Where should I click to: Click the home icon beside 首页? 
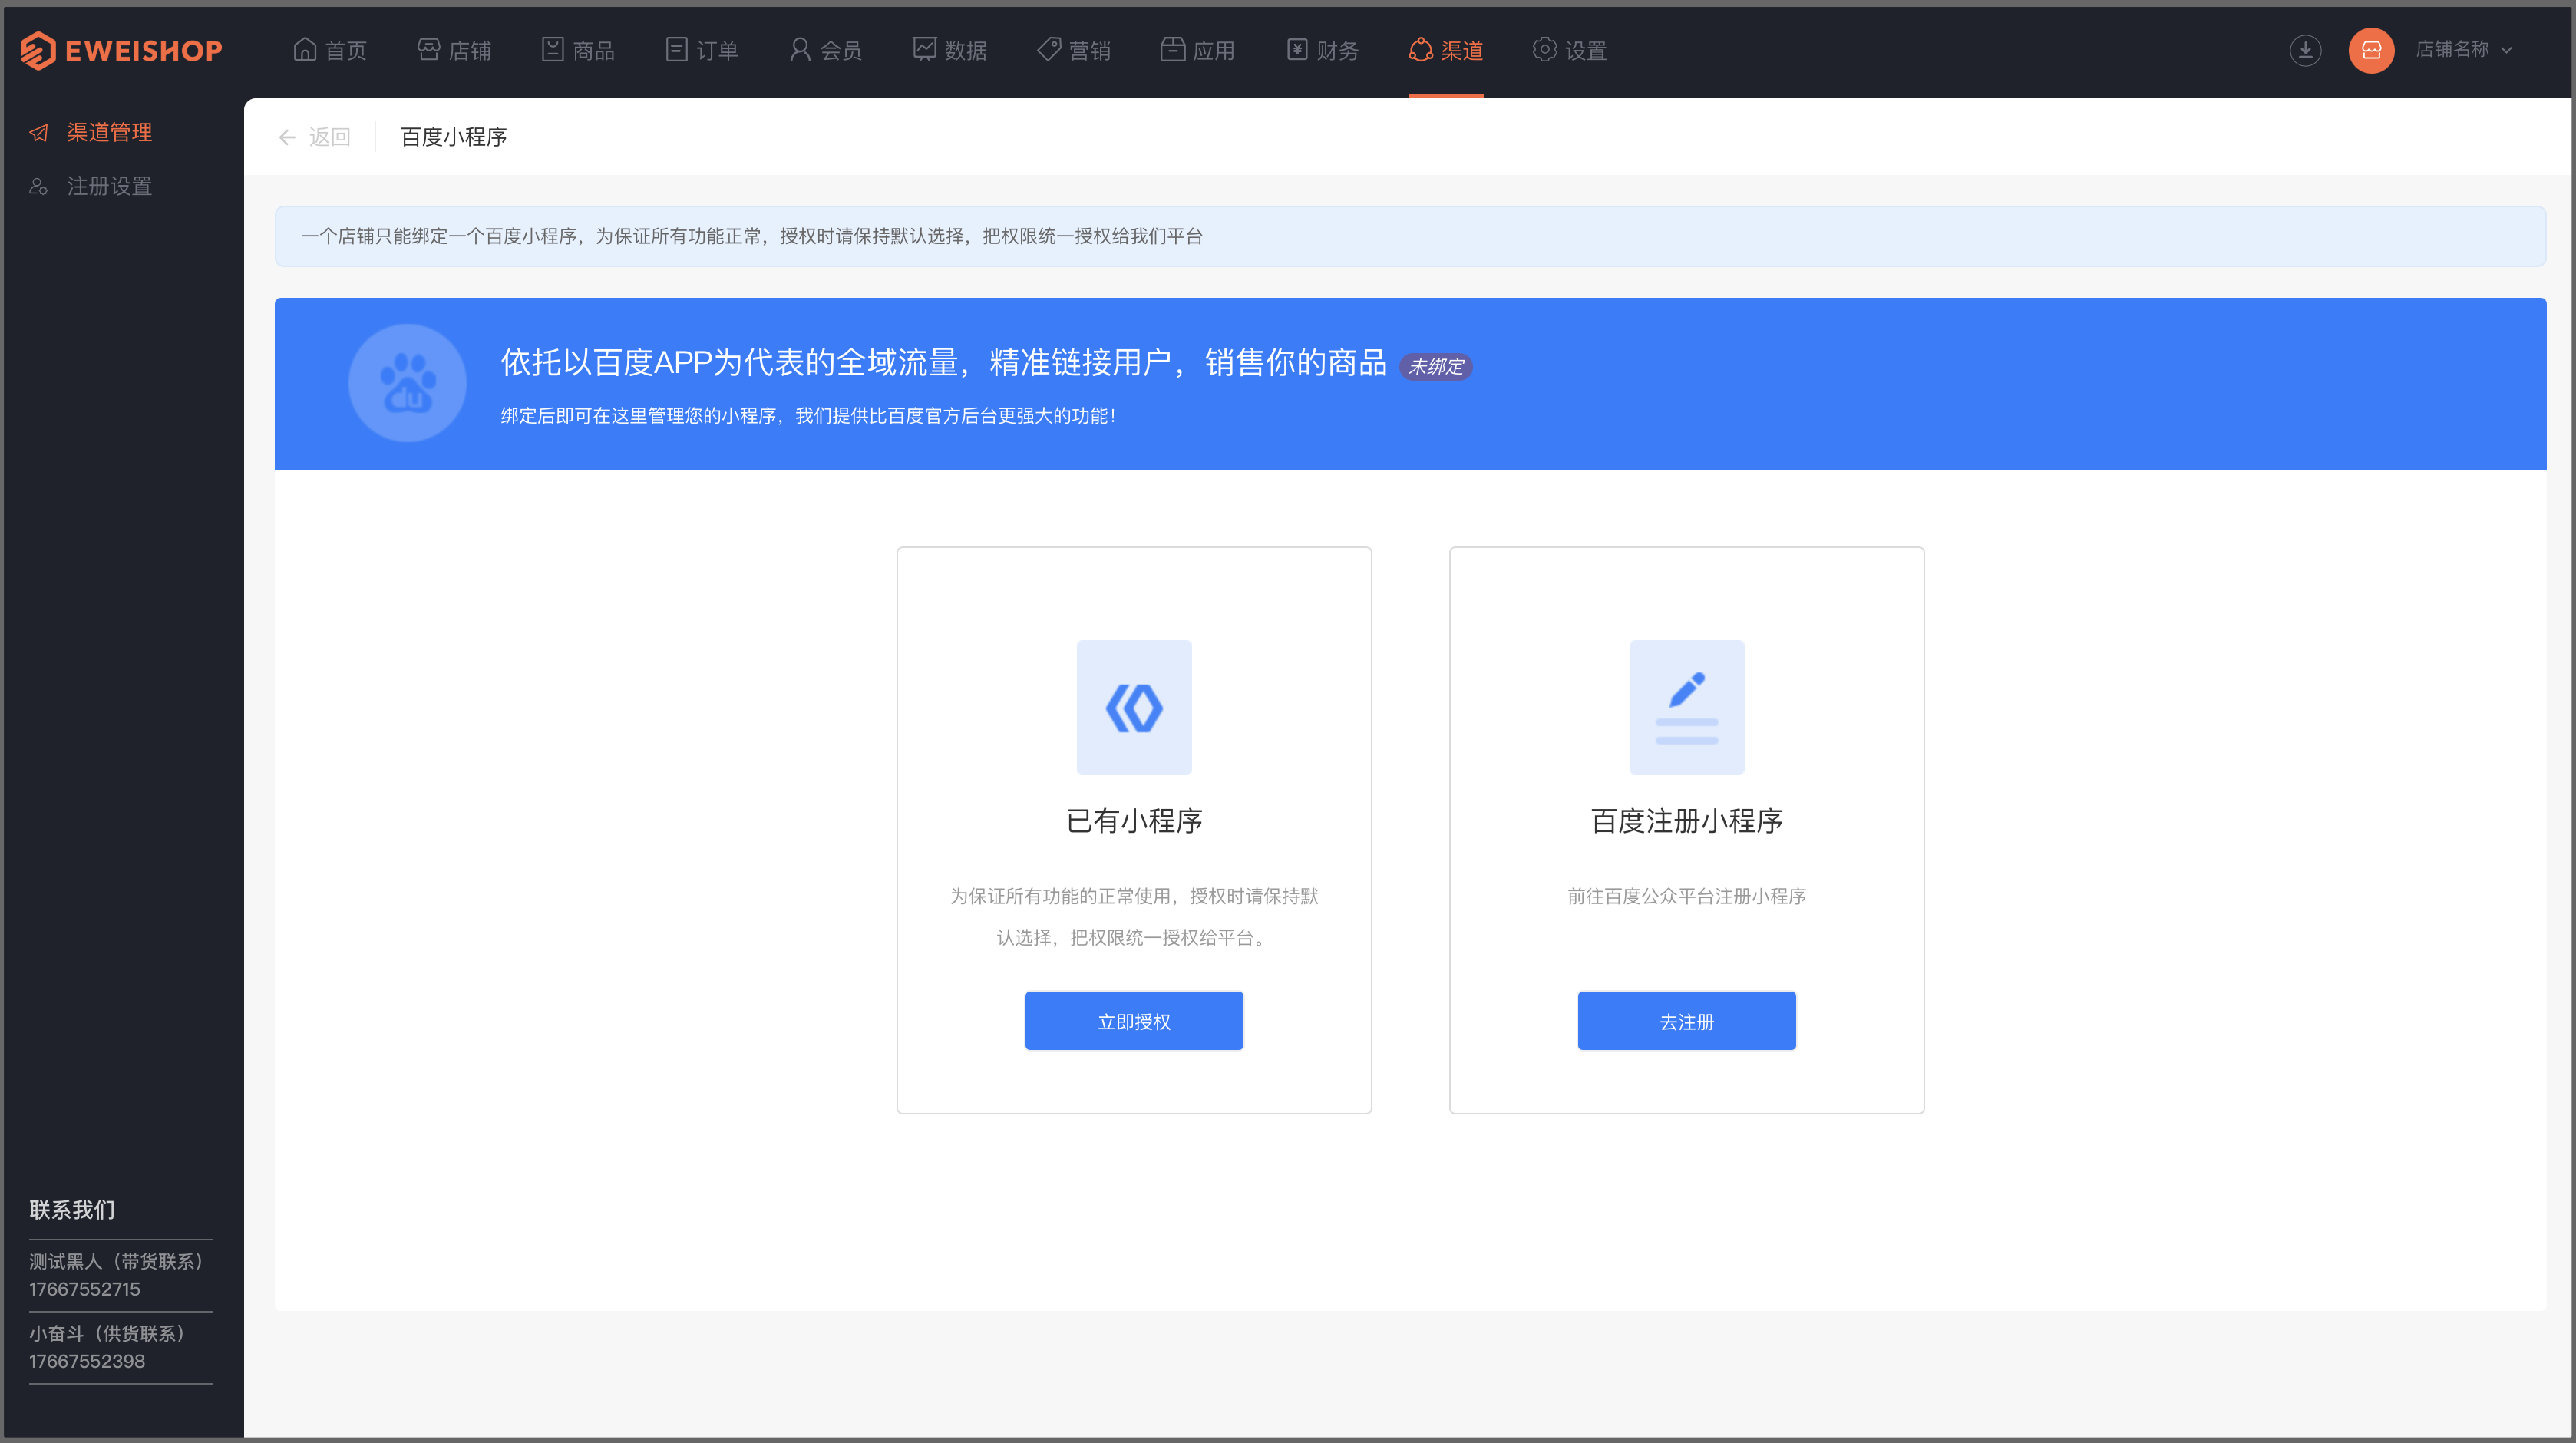(x=305, y=49)
